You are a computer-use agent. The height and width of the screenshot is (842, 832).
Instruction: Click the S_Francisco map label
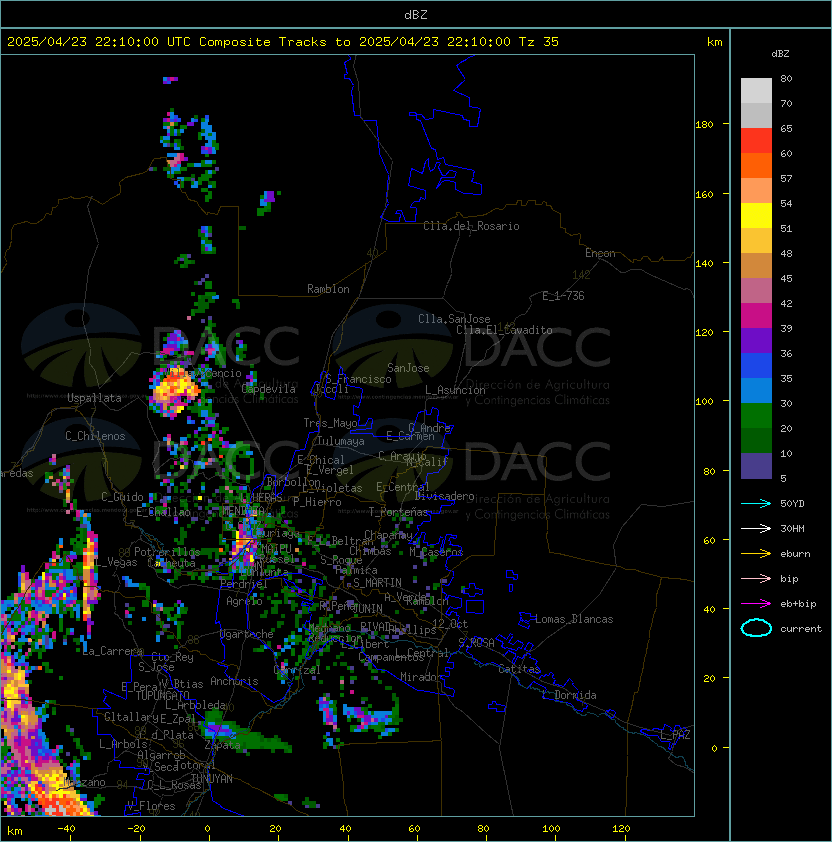click(x=358, y=380)
